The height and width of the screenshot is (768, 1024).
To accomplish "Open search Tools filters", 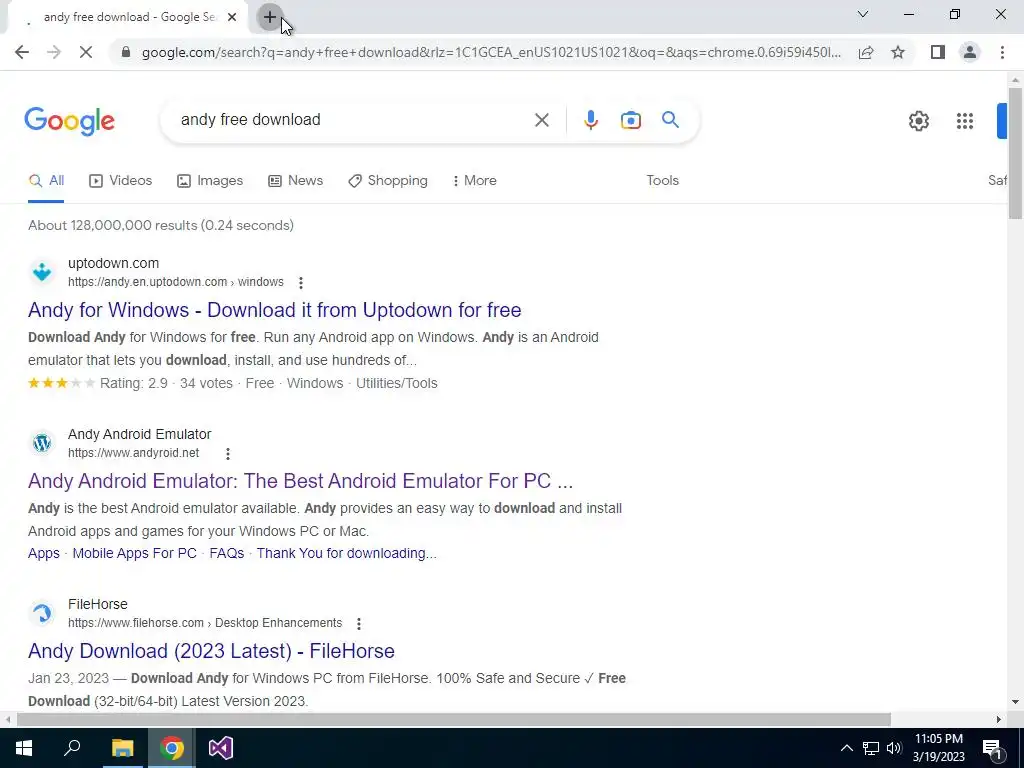I will [662, 181].
